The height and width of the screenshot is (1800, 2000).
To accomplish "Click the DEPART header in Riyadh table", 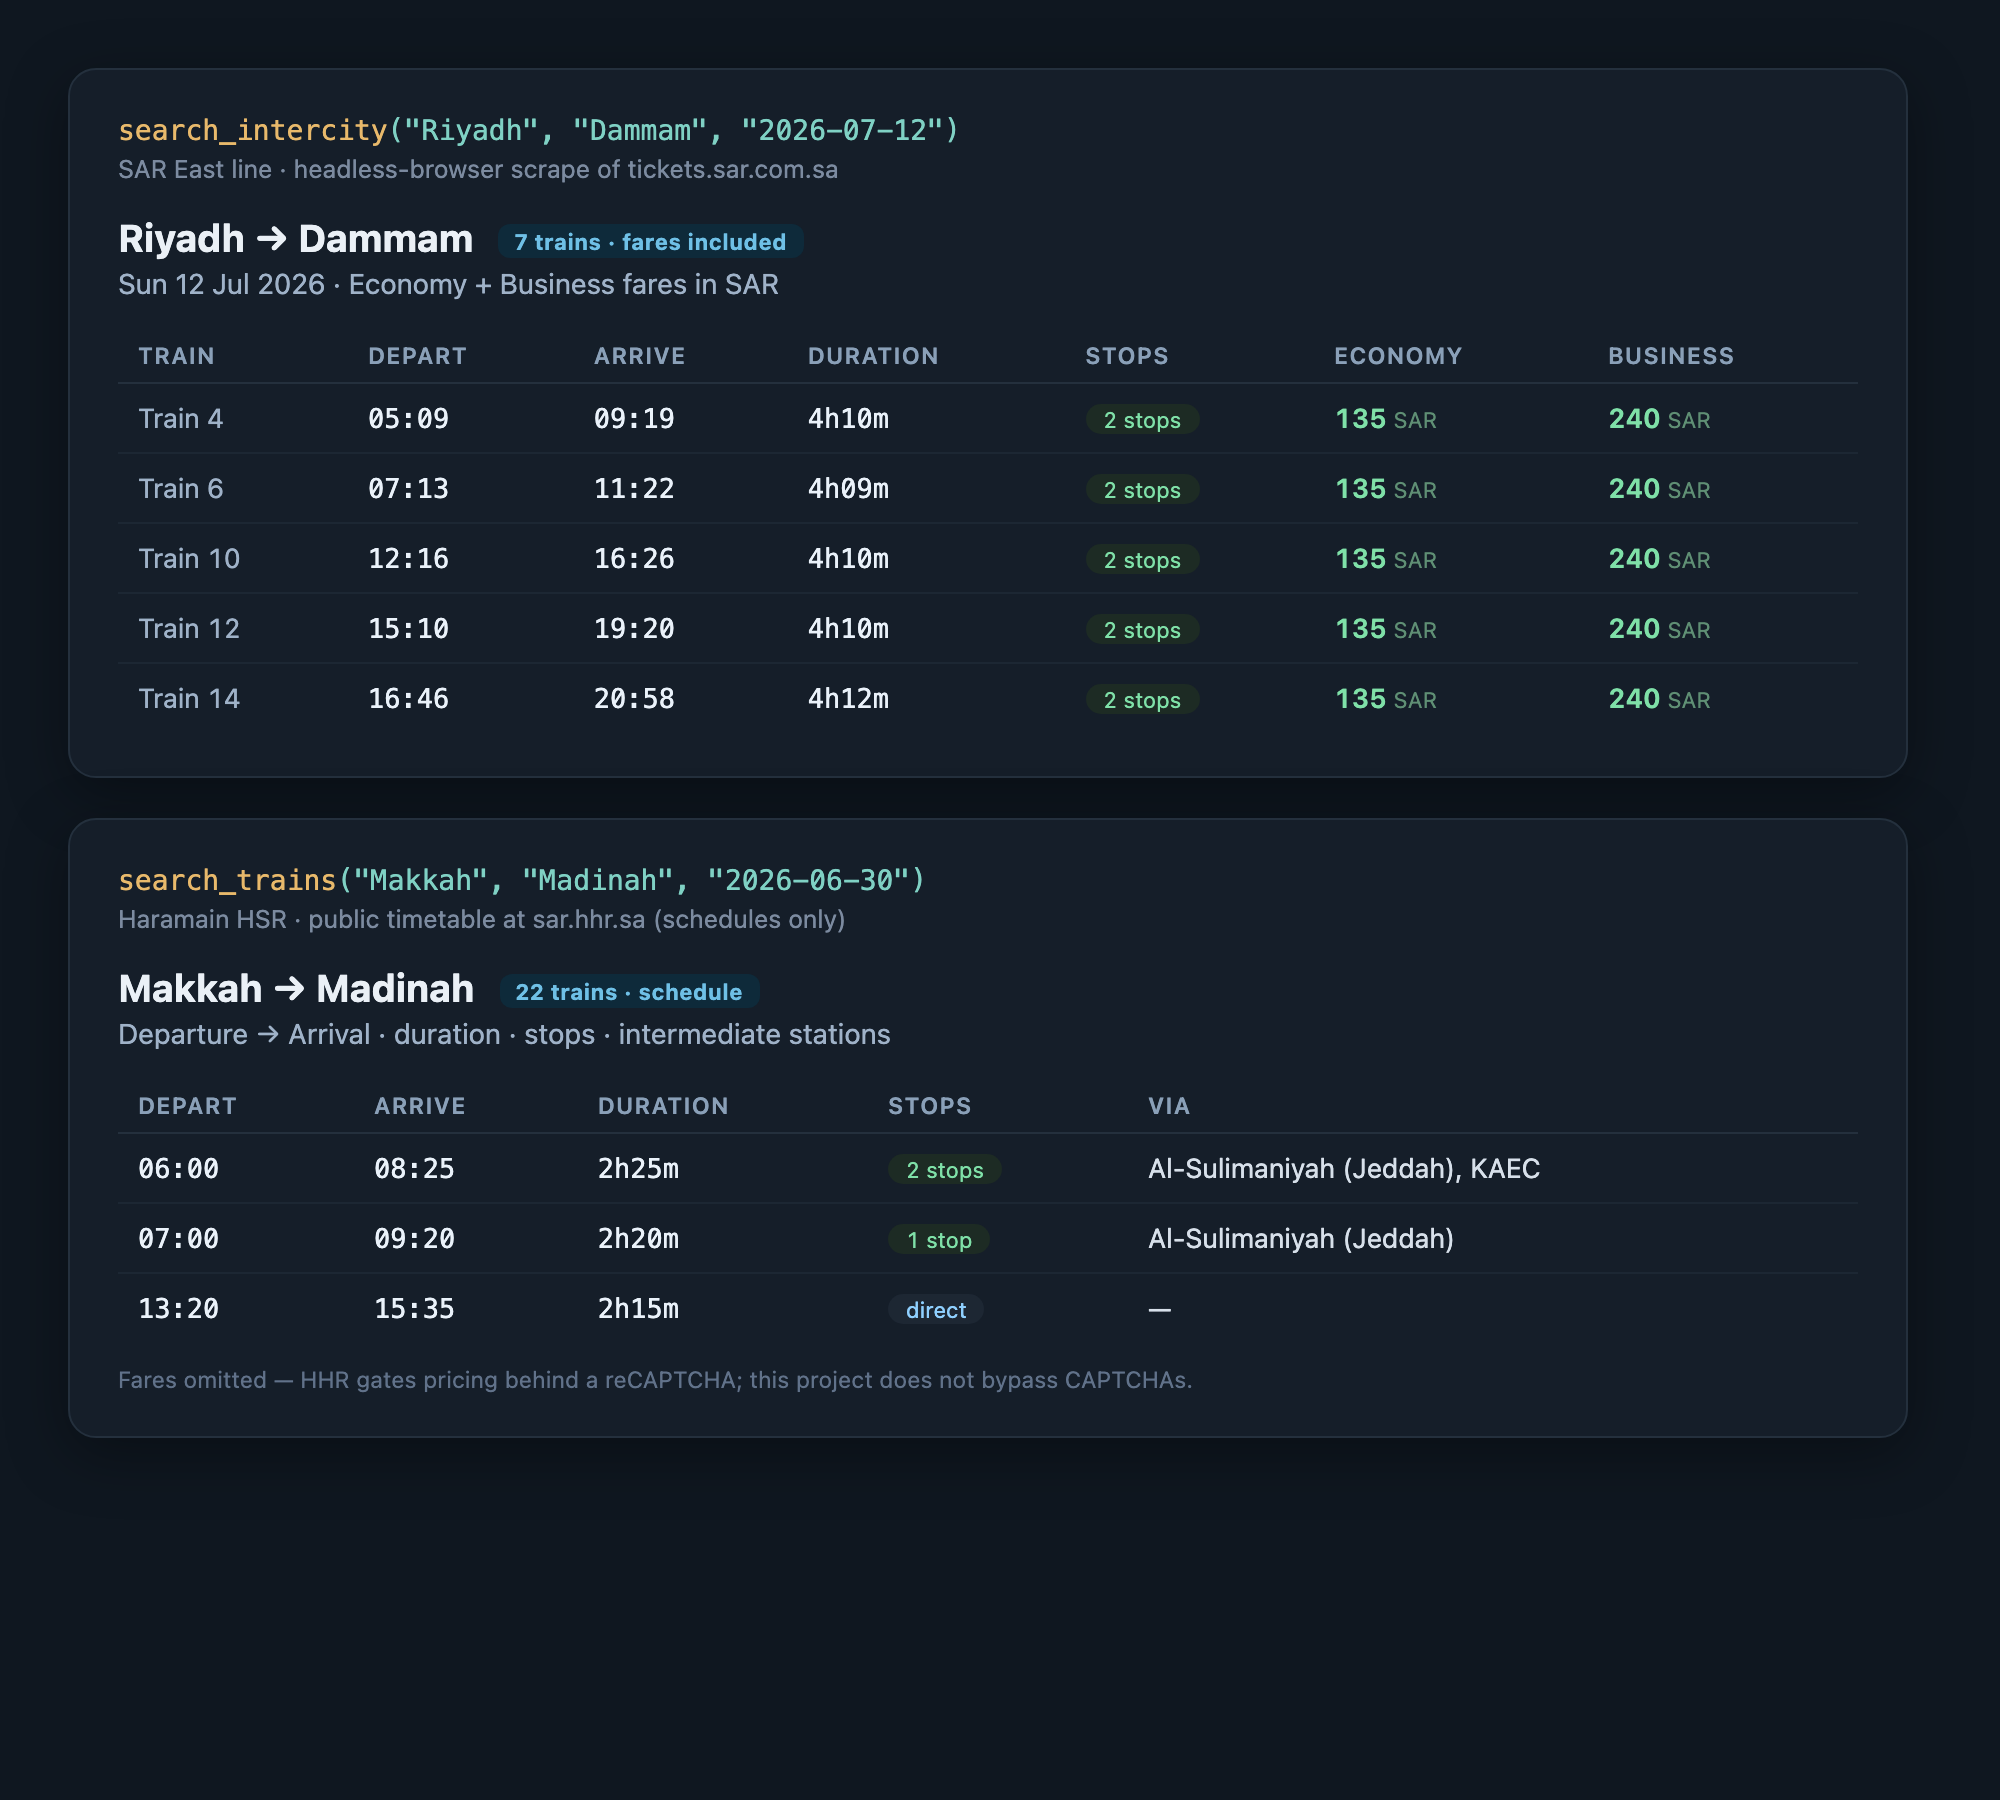I will (417, 356).
